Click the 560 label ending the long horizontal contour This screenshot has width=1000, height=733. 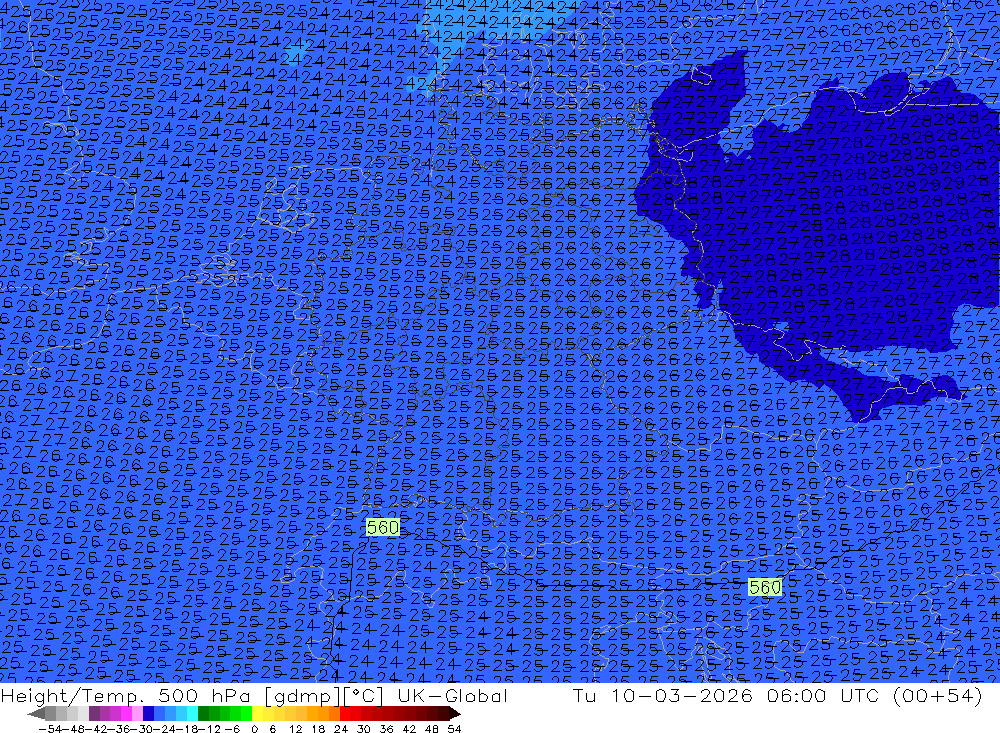[765, 587]
